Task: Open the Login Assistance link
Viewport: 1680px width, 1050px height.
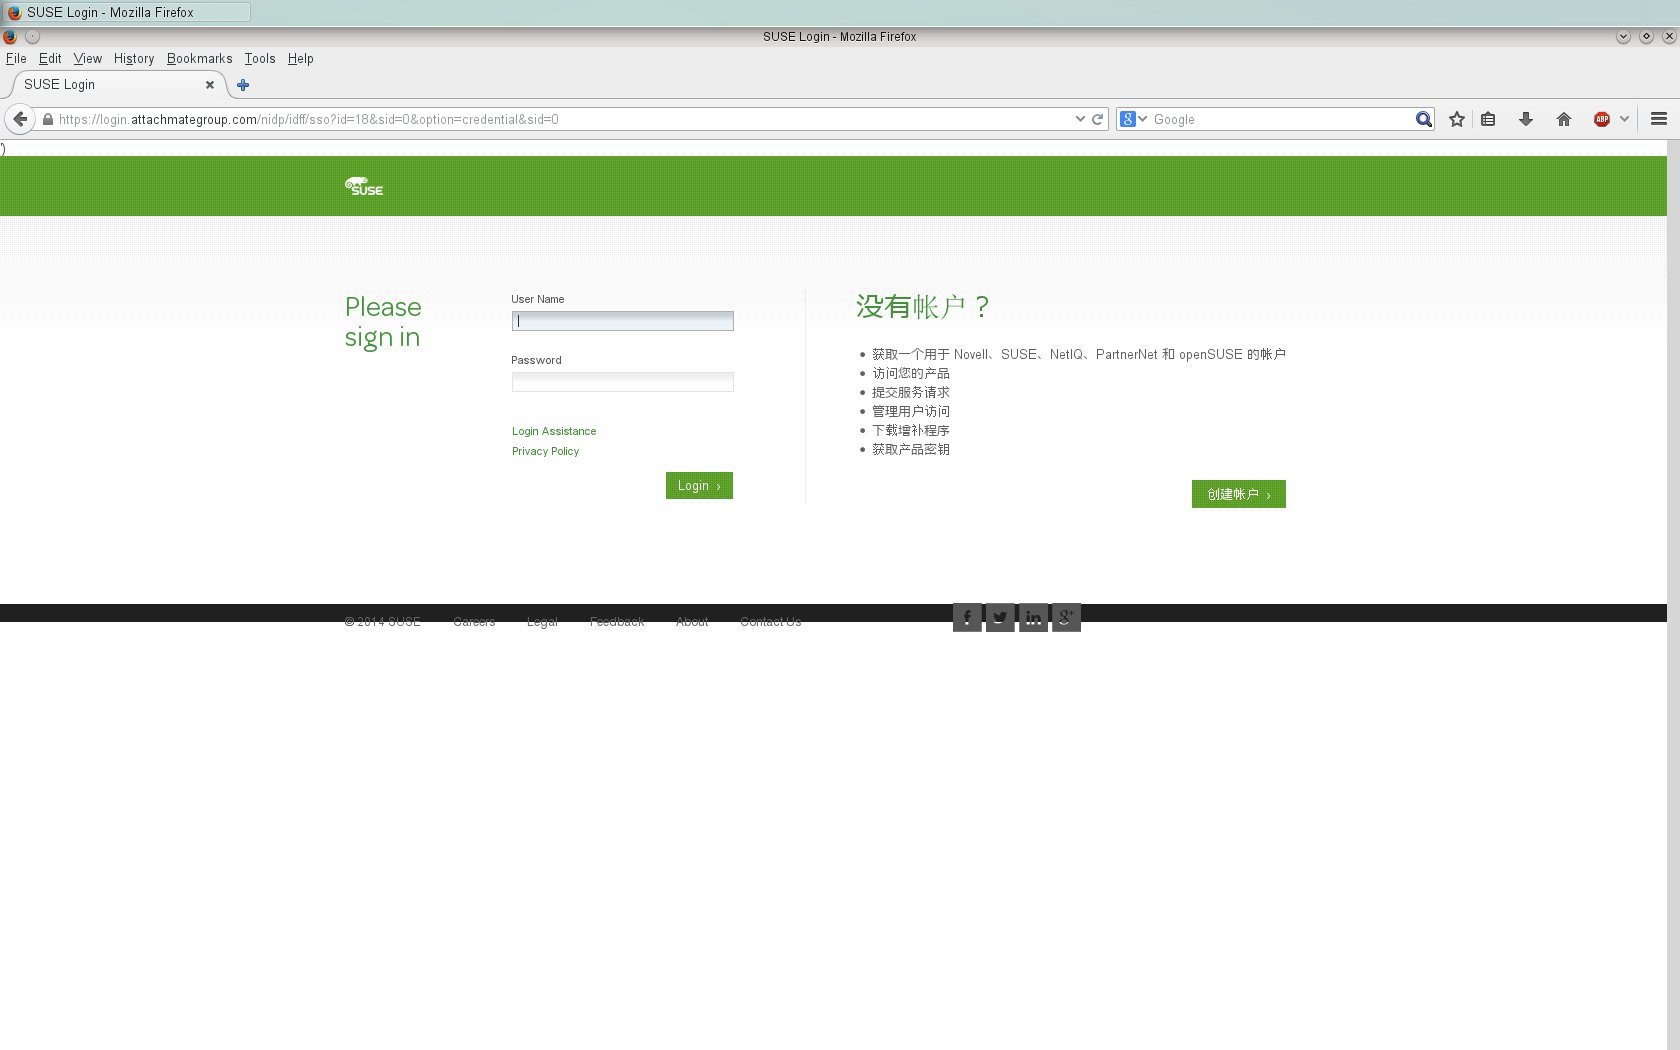Action: [x=554, y=431]
